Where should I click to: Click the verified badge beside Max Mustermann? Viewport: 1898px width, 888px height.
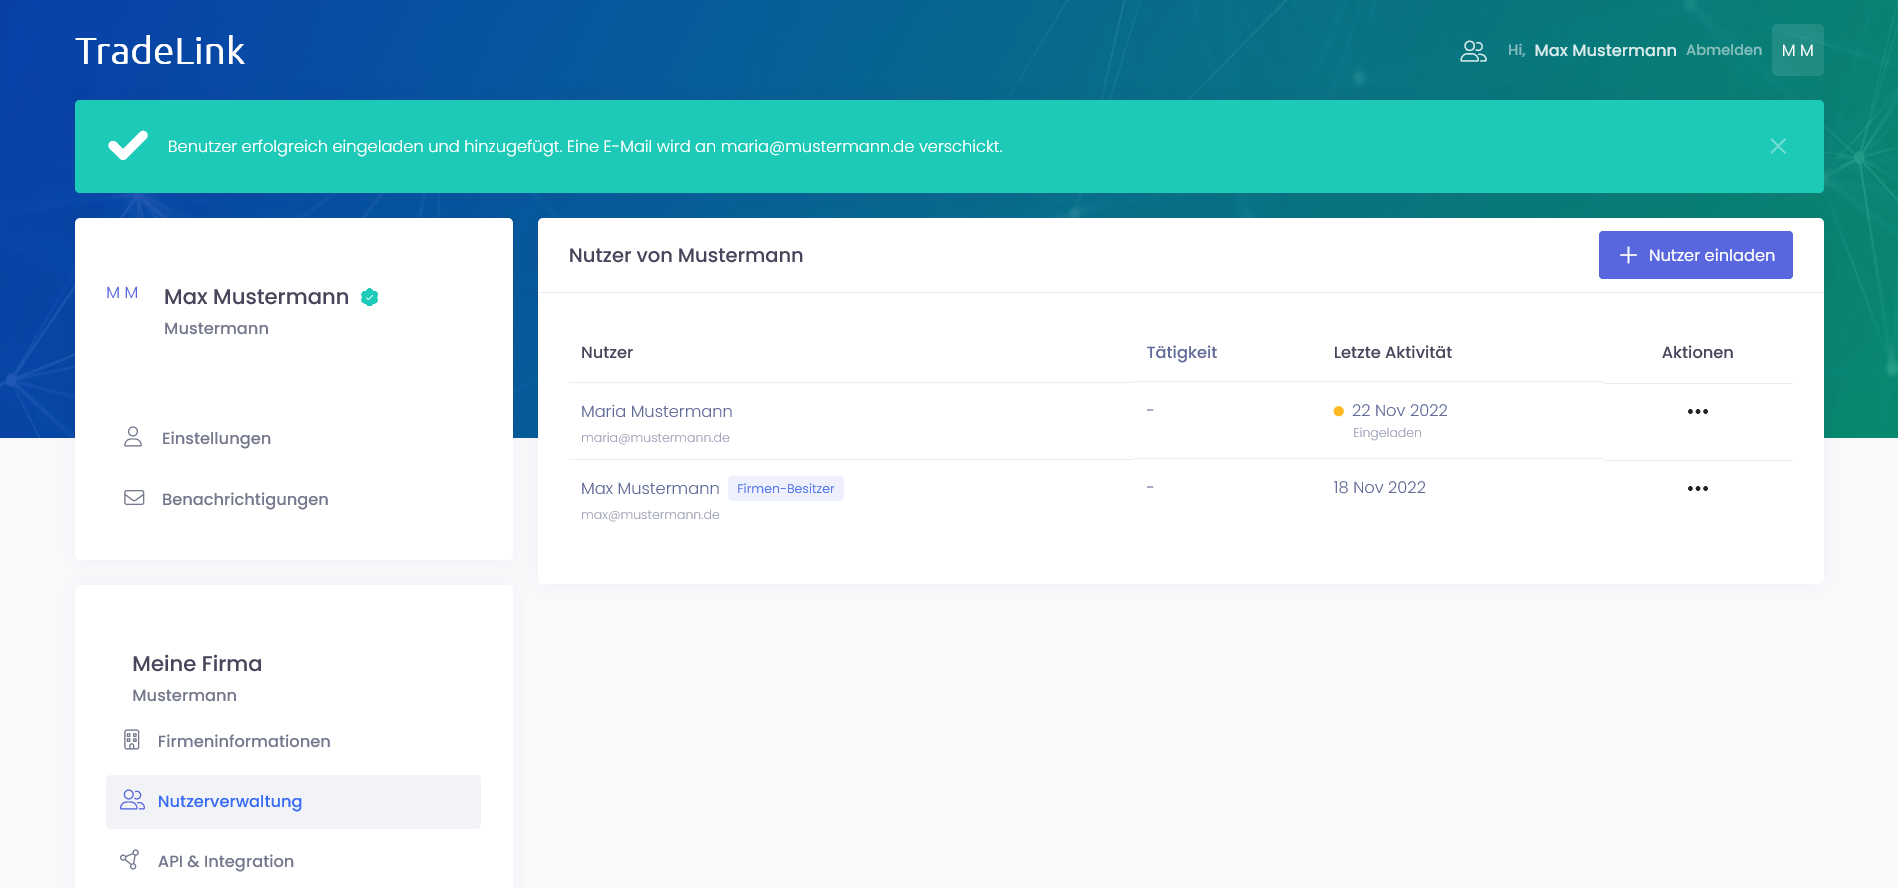tap(370, 297)
